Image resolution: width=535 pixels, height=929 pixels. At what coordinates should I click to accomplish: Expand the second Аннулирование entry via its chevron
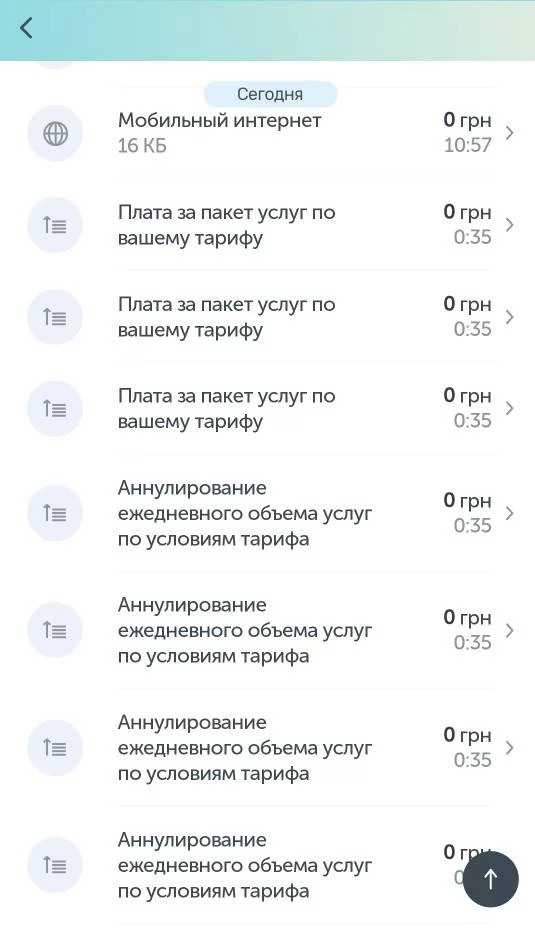510,630
